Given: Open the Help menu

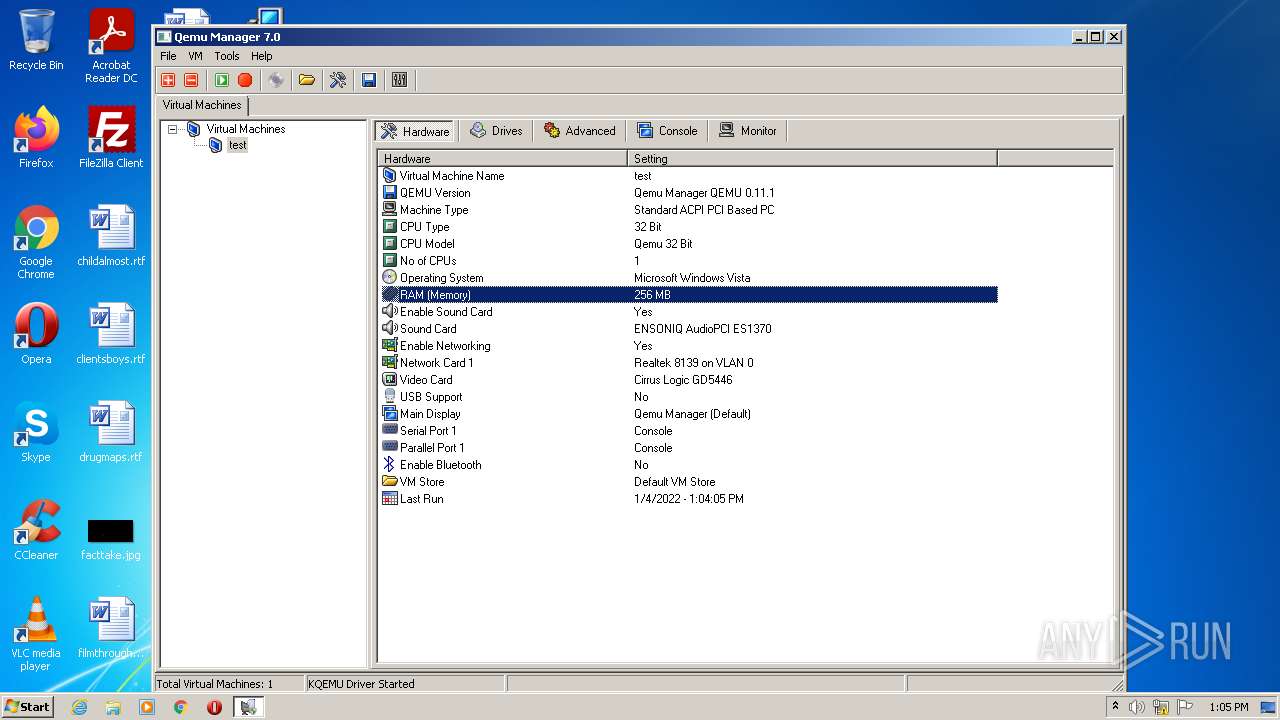Looking at the screenshot, I should 262,56.
